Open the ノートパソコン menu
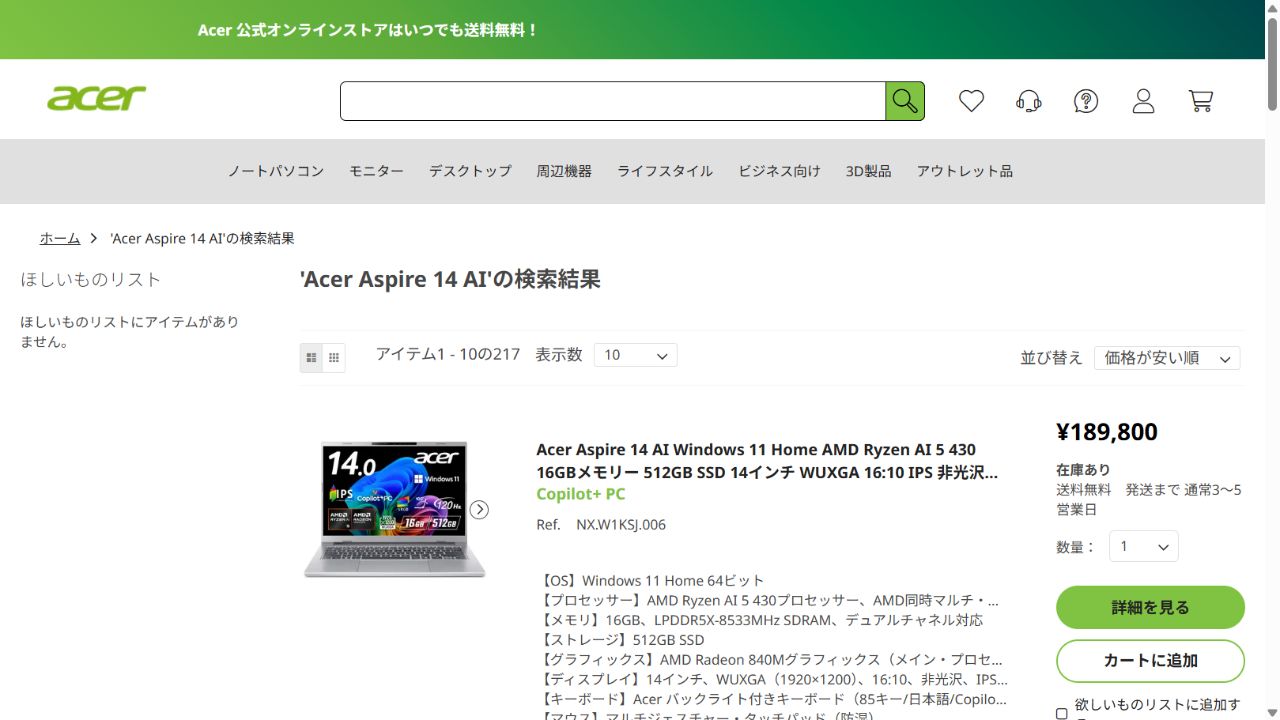 pos(276,171)
